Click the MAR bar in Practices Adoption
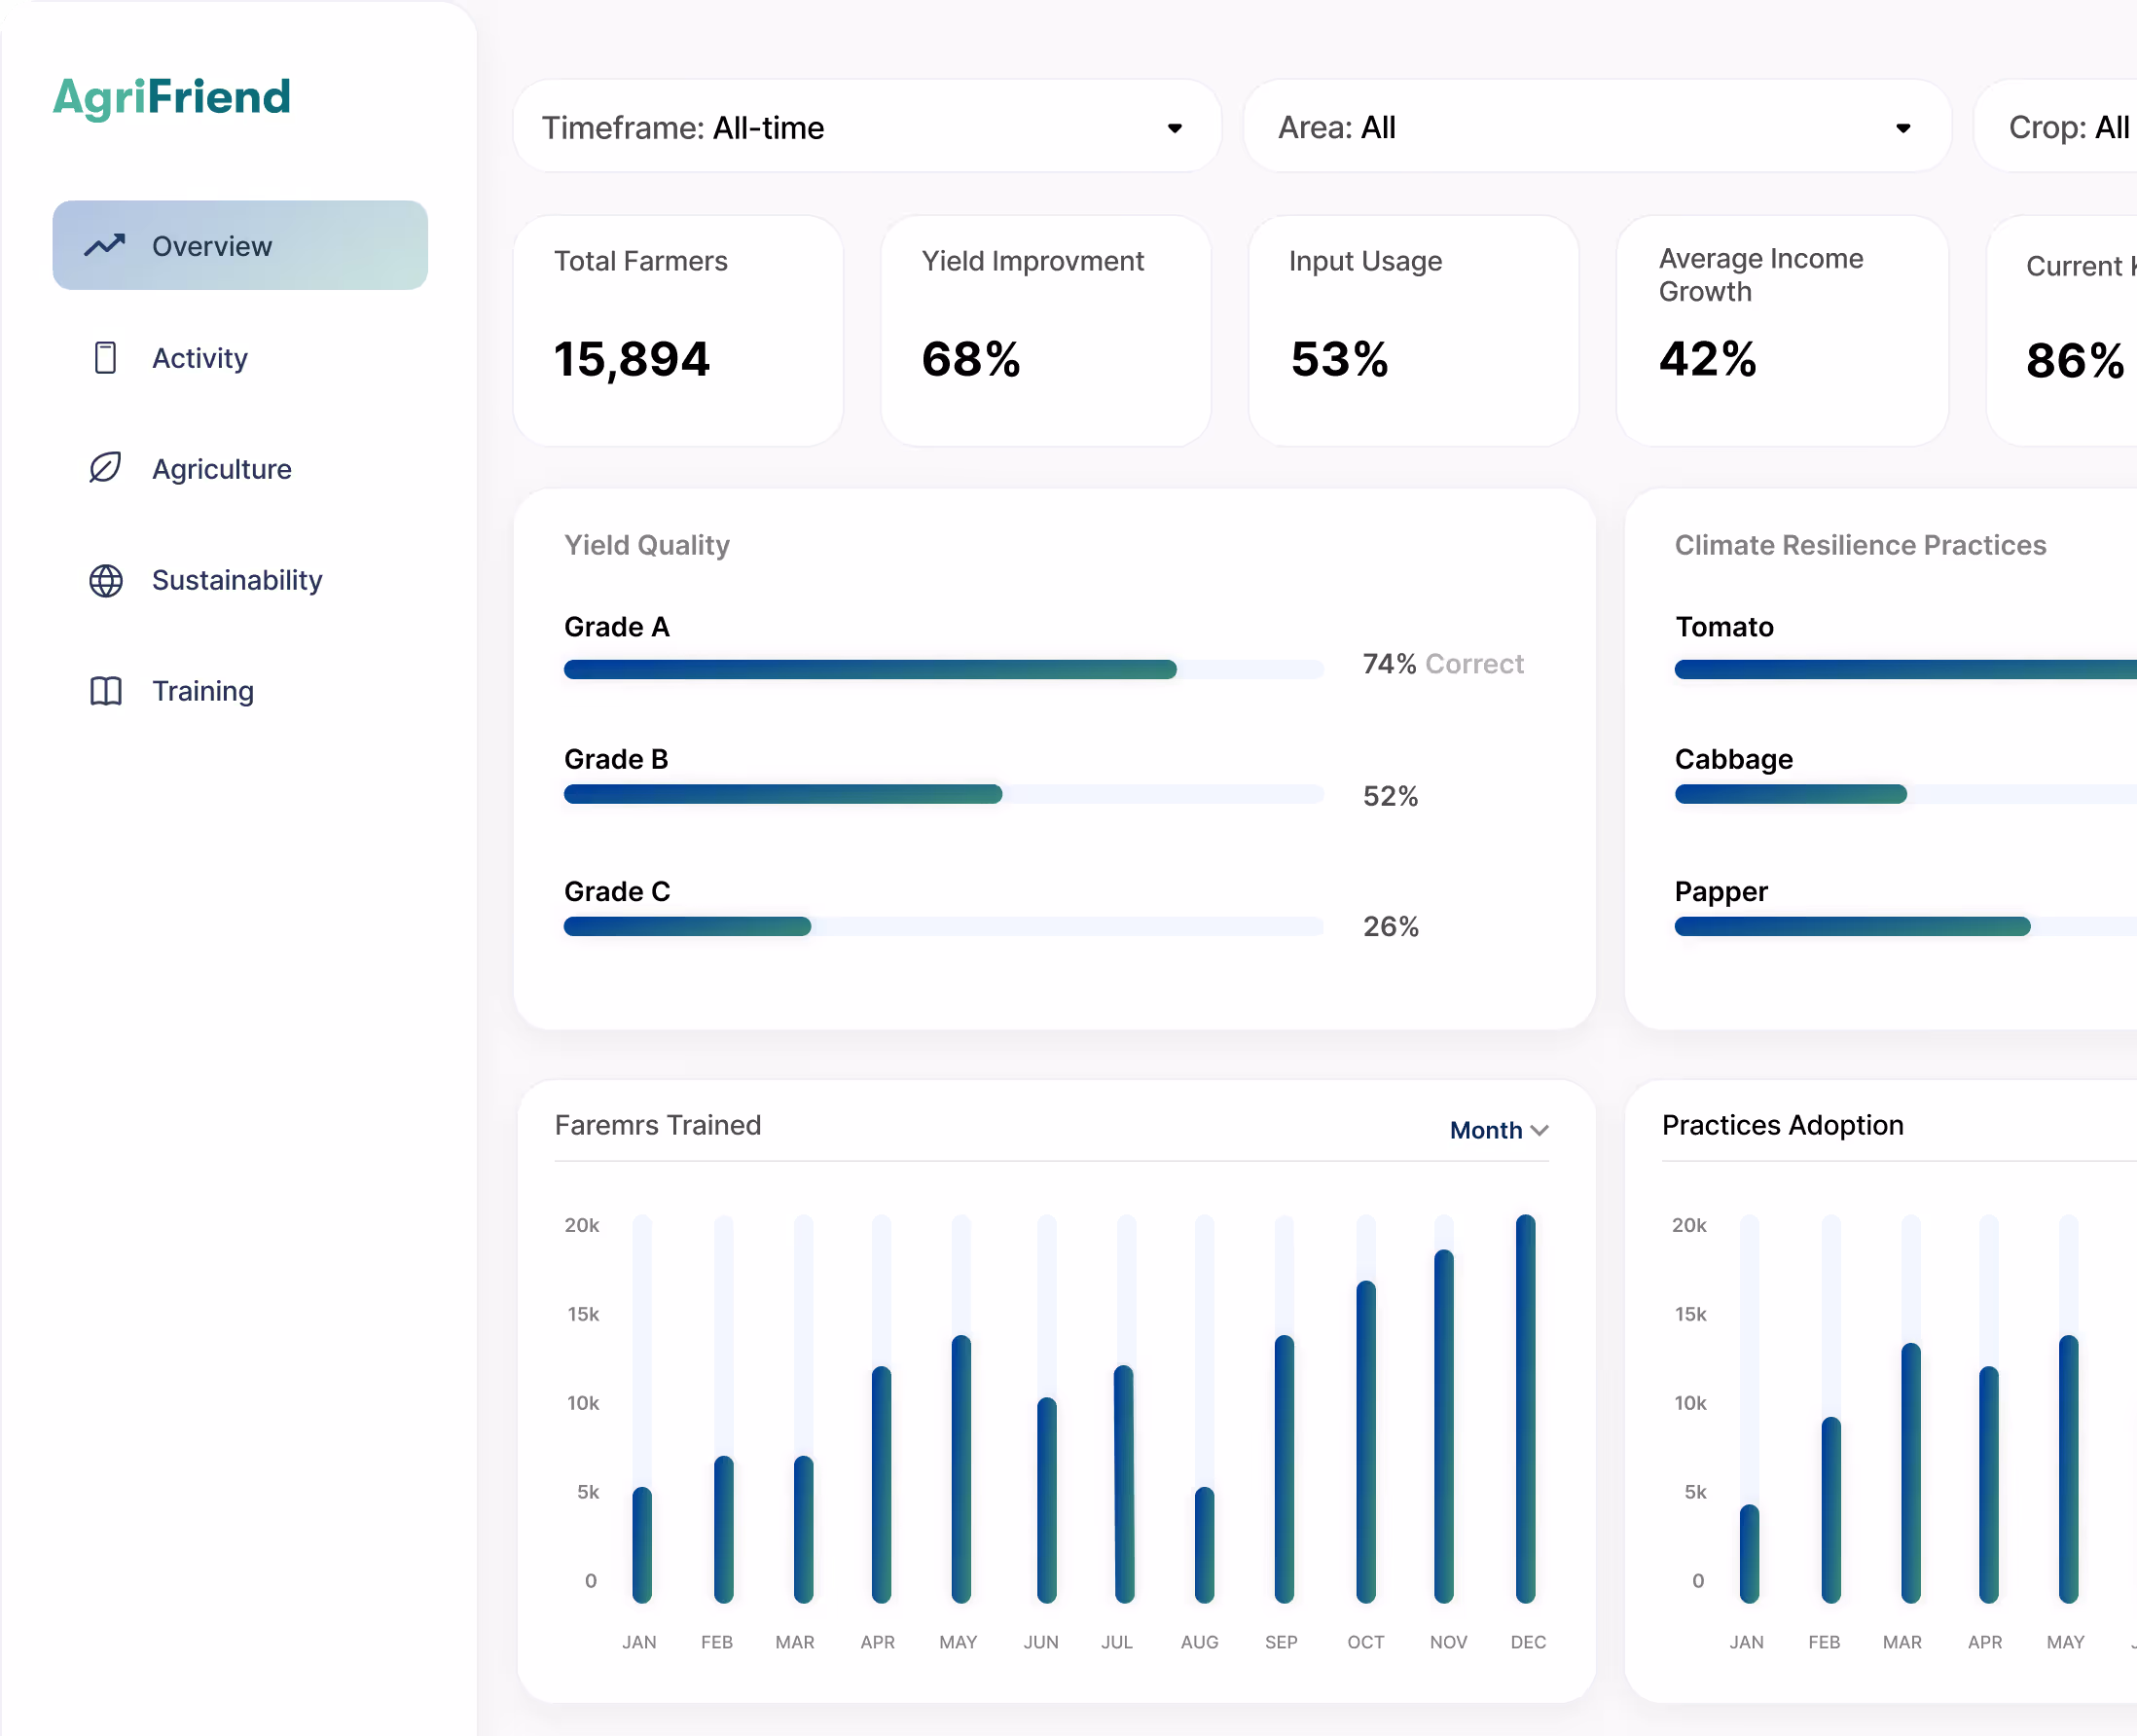This screenshot has height=1736, width=2137. pos(1910,1473)
